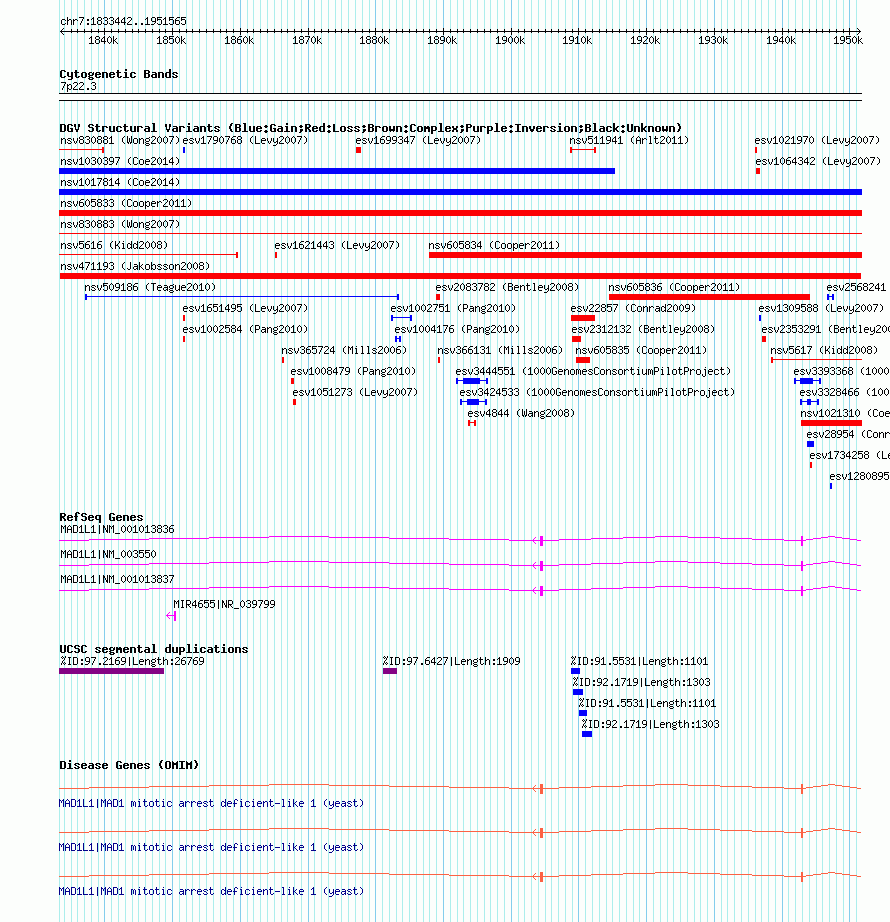Click the esv2083782 (Bentley2008) label
890x922 pixels.
pyautogui.click(x=507, y=287)
